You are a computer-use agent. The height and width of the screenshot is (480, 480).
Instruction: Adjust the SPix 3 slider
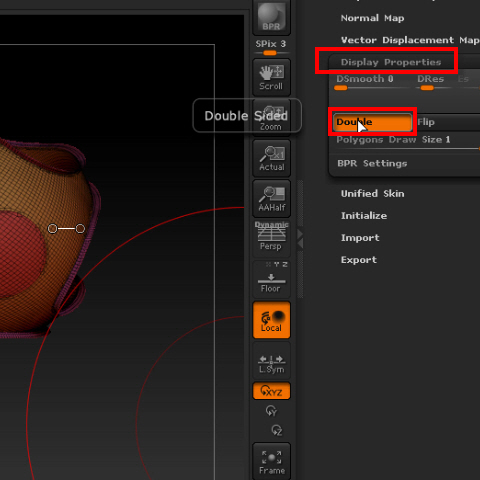pos(271,47)
